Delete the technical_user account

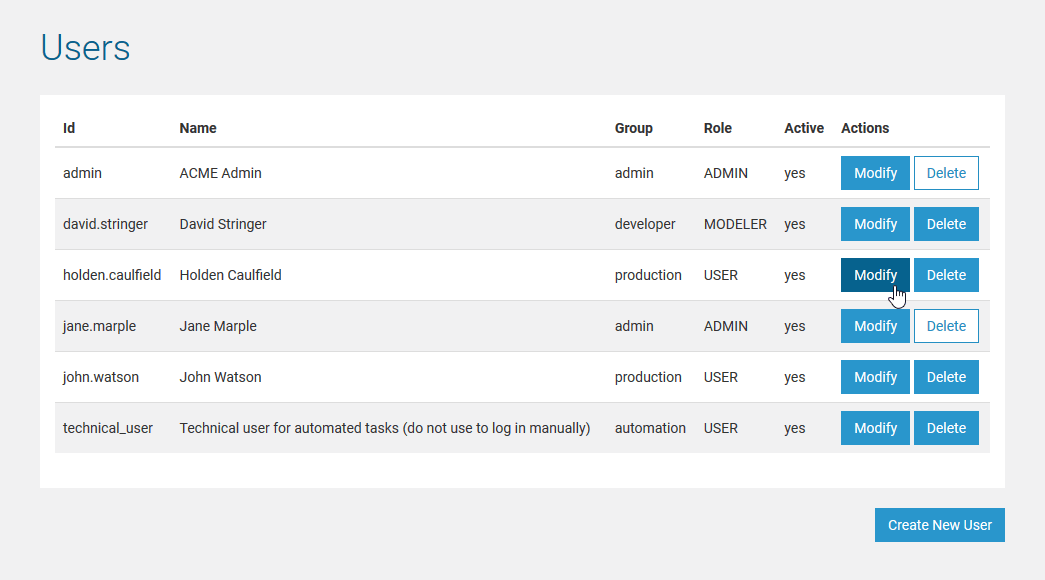(x=946, y=428)
